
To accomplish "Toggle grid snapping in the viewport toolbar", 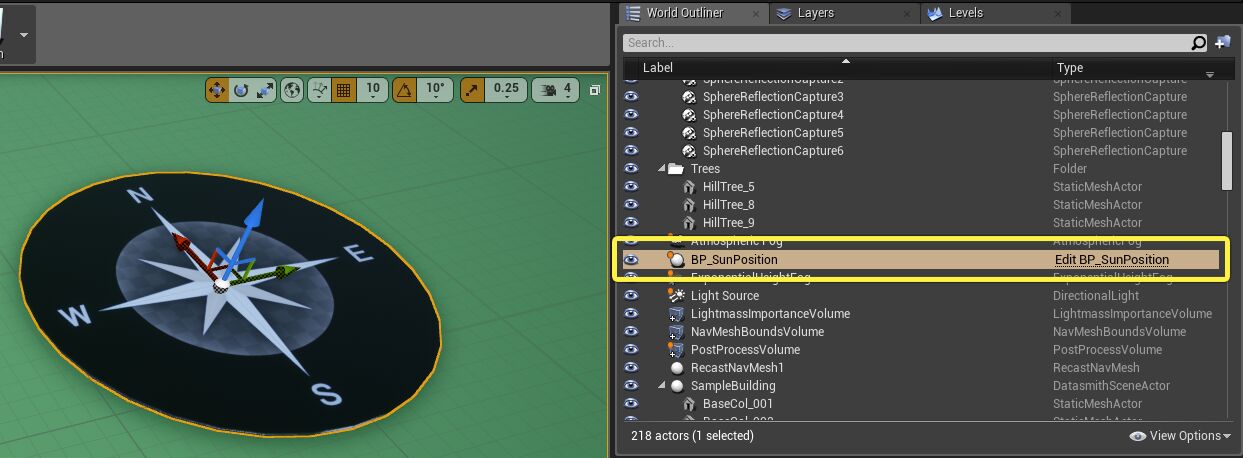I will (x=343, y=90).
